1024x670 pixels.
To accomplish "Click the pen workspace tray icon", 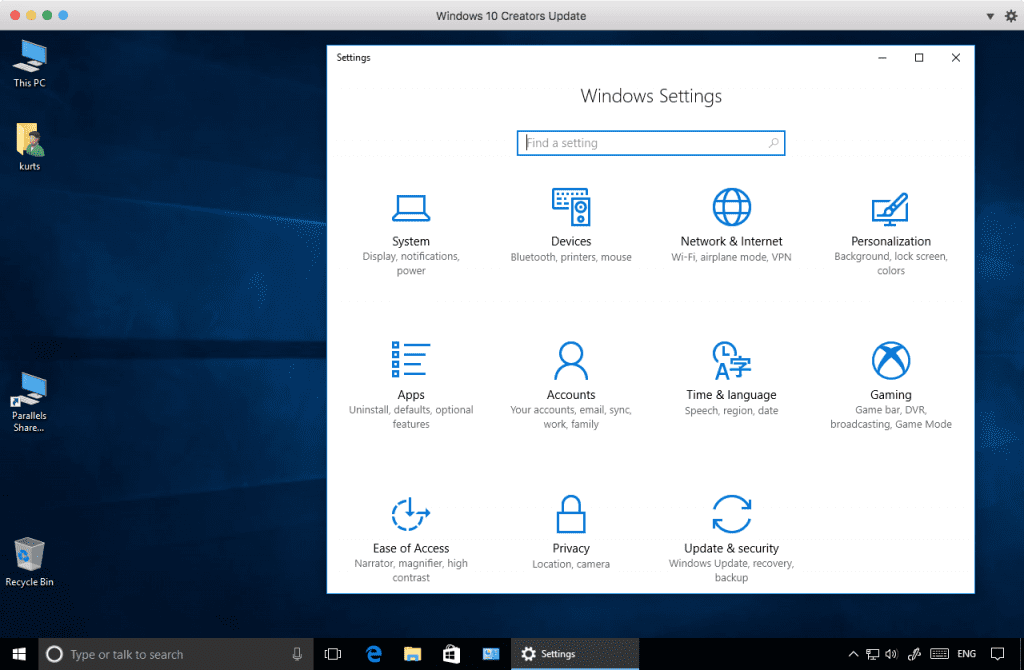I will point(914,654).
